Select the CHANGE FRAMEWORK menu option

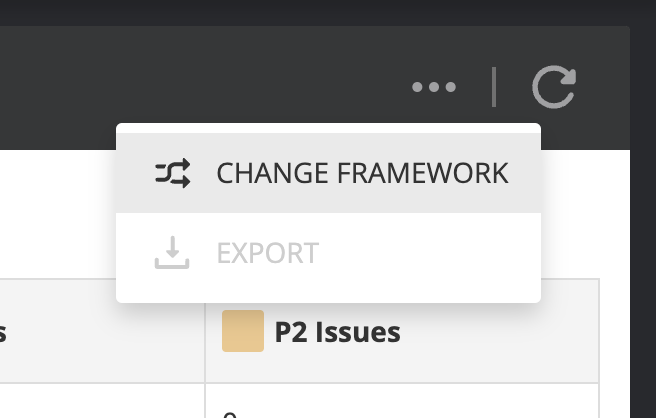tap(362, 173)
